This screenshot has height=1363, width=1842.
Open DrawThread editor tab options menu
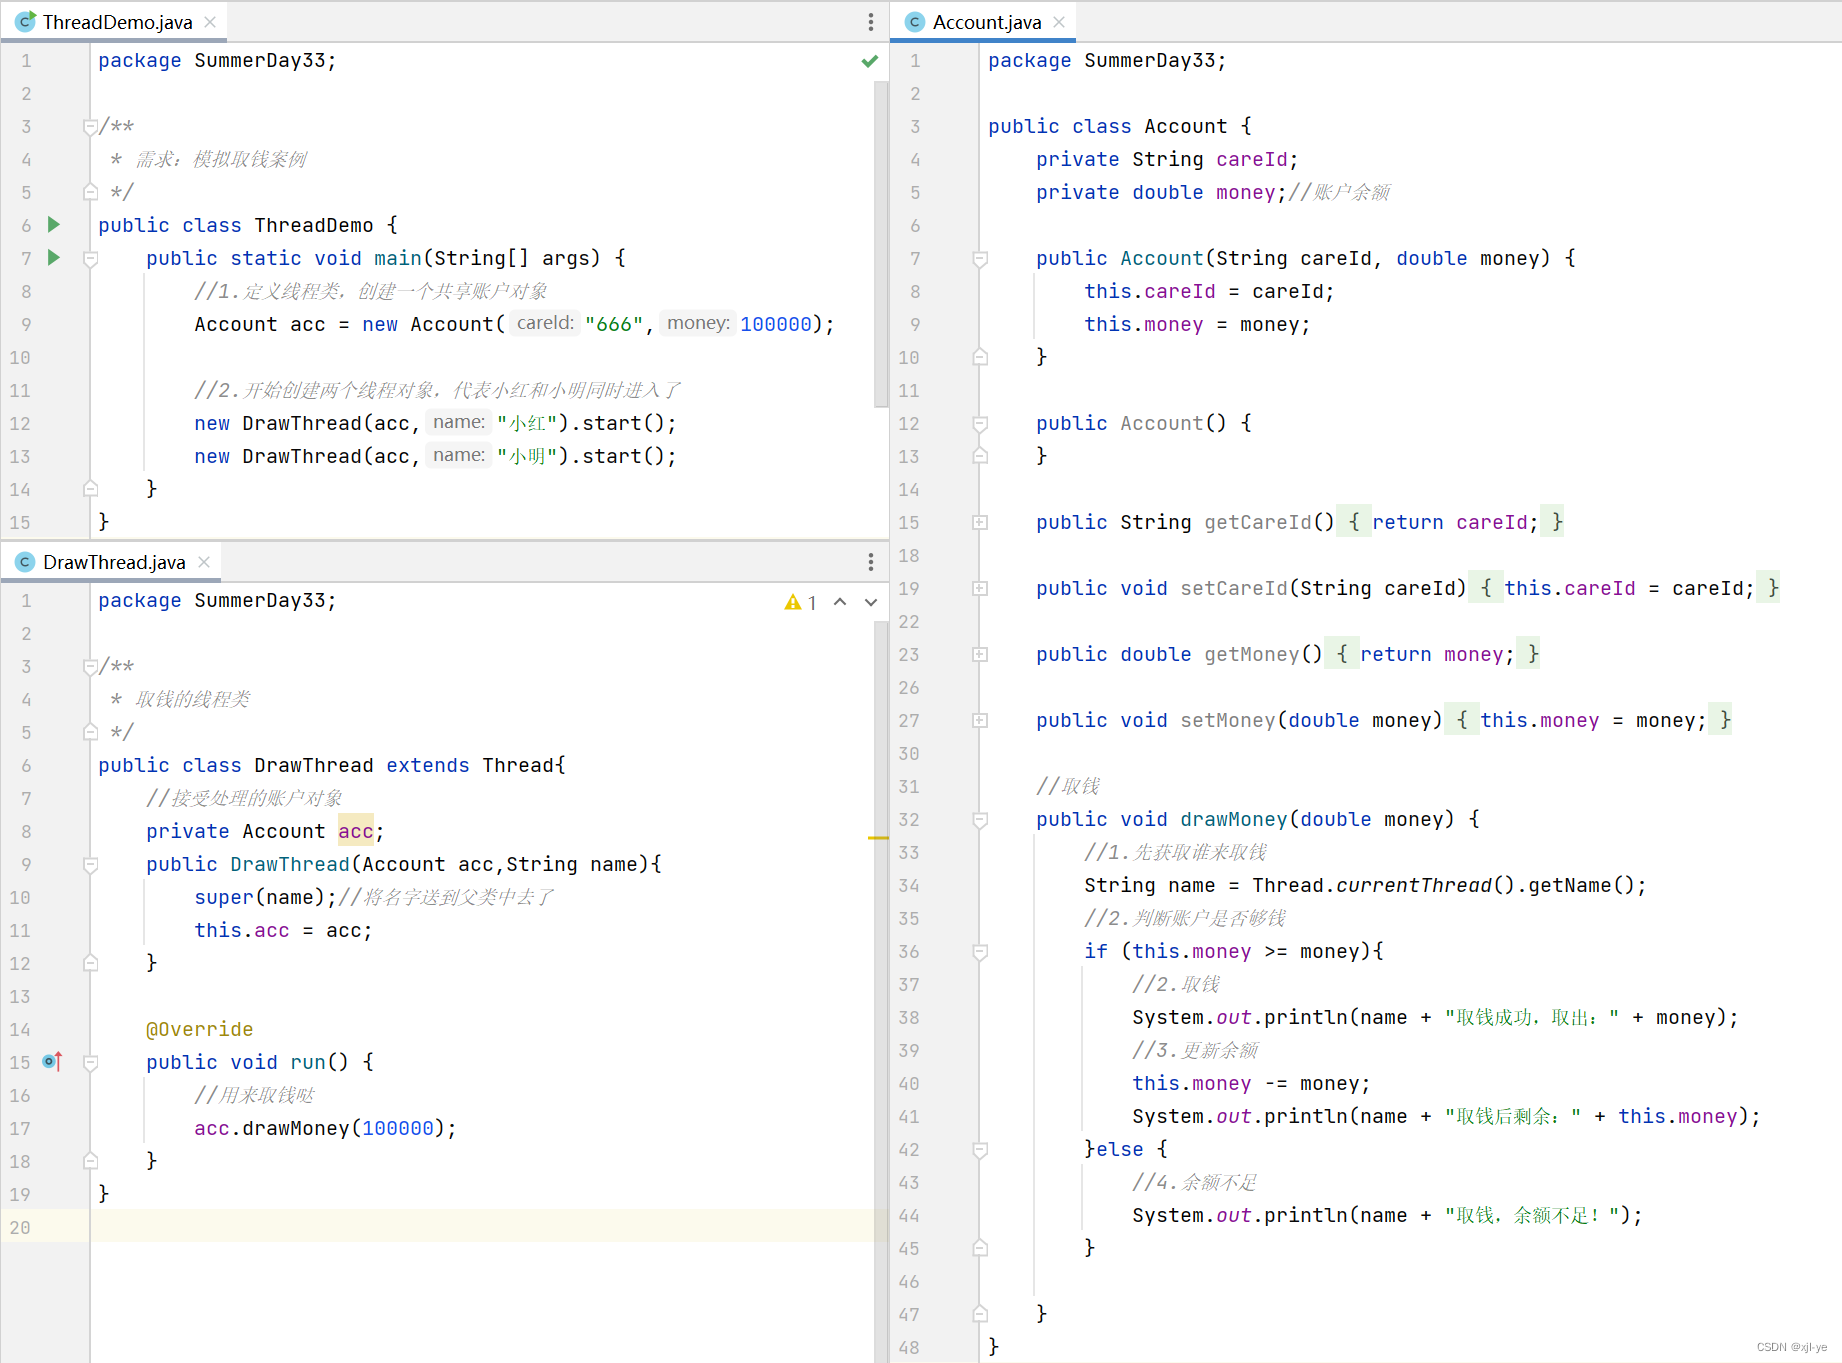point(871,562)
